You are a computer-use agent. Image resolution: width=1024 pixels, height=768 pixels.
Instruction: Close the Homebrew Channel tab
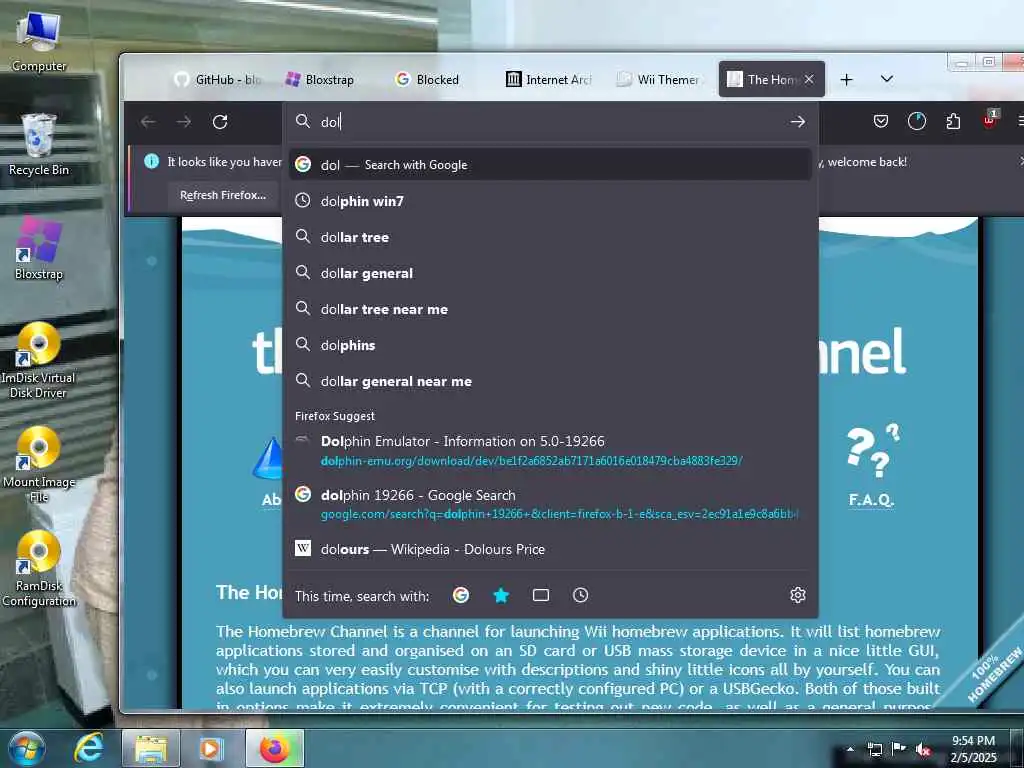[809, 79]
